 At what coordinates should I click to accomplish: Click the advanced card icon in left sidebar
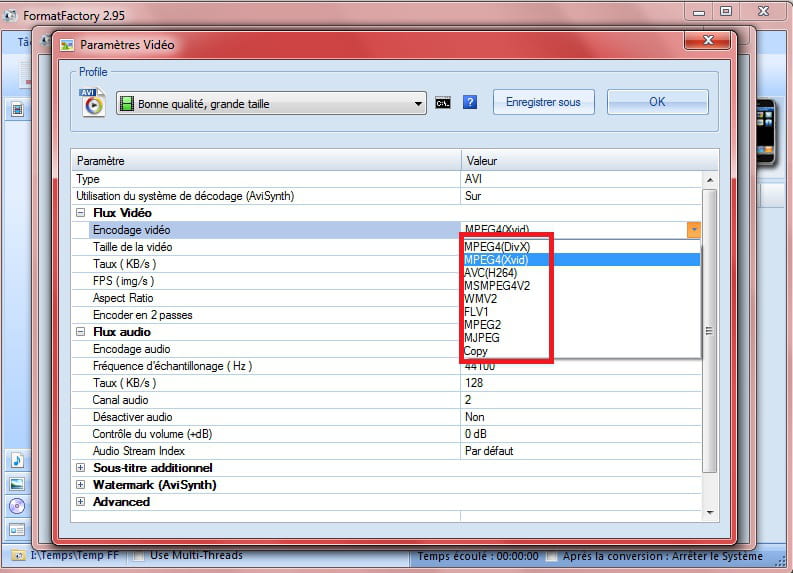pyautogui.click(x=17, y=530)
